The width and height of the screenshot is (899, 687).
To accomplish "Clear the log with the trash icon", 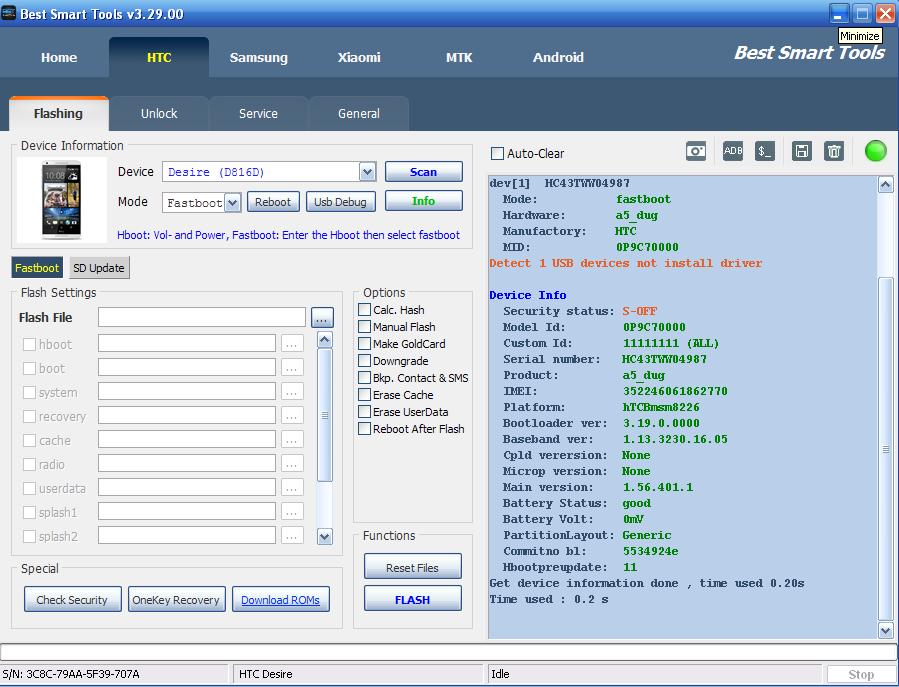I will coord(834,151).
